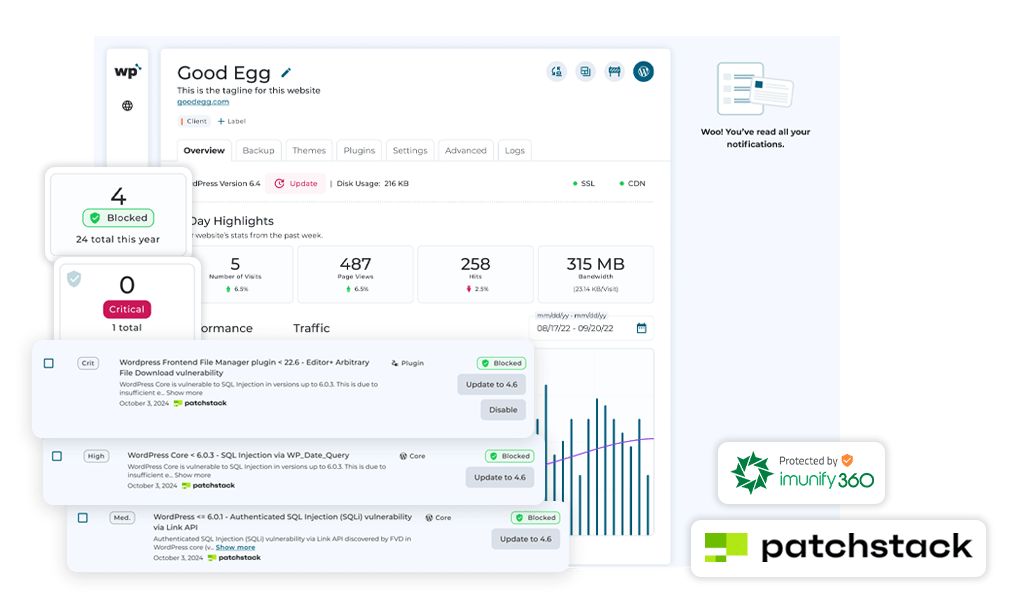The width and height of the screenshot is (1024, 601).
Task: Expand Show more on Link API vulnerability
Action: point(235,548)
